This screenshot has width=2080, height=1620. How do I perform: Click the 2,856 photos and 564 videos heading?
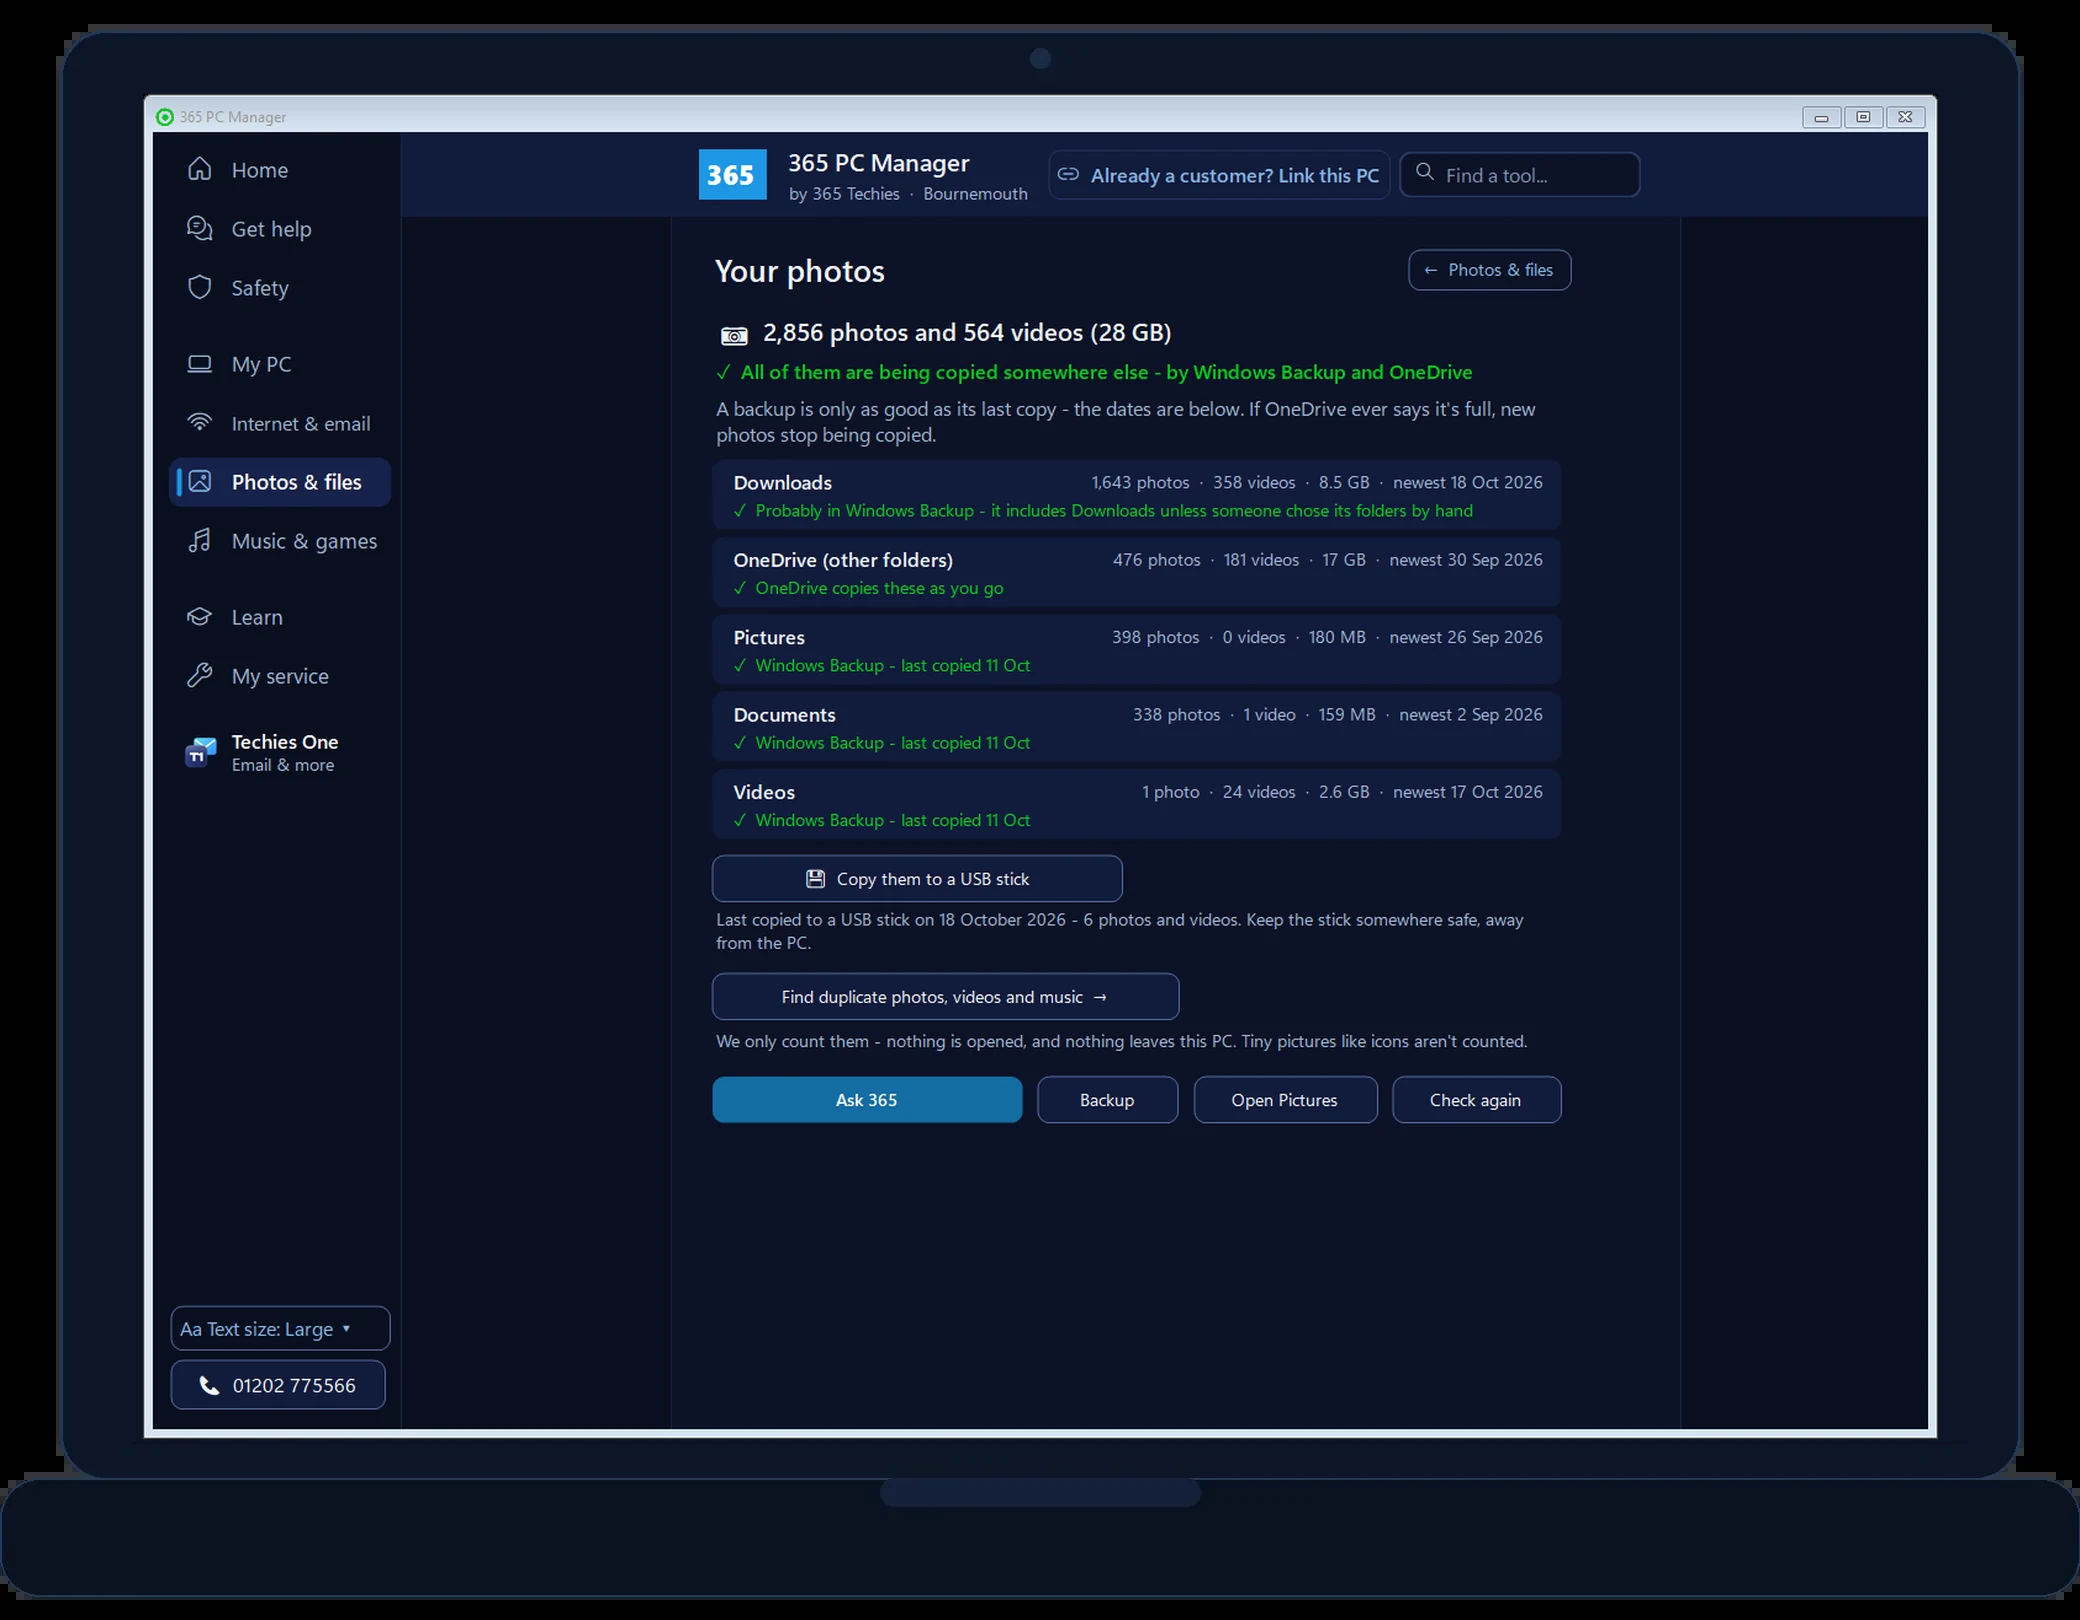point(966,333)
